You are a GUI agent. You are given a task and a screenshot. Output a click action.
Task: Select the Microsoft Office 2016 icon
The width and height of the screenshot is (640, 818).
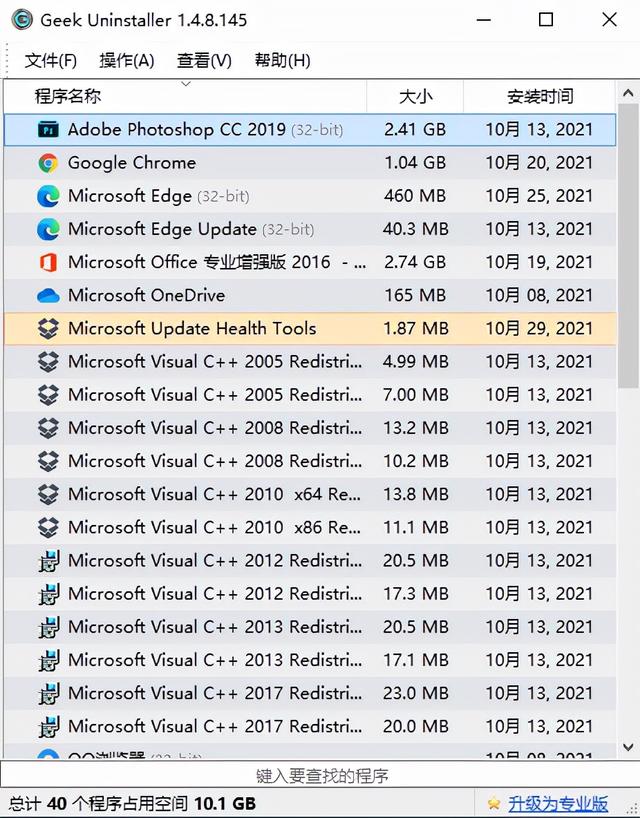click(x=48, y=262)
